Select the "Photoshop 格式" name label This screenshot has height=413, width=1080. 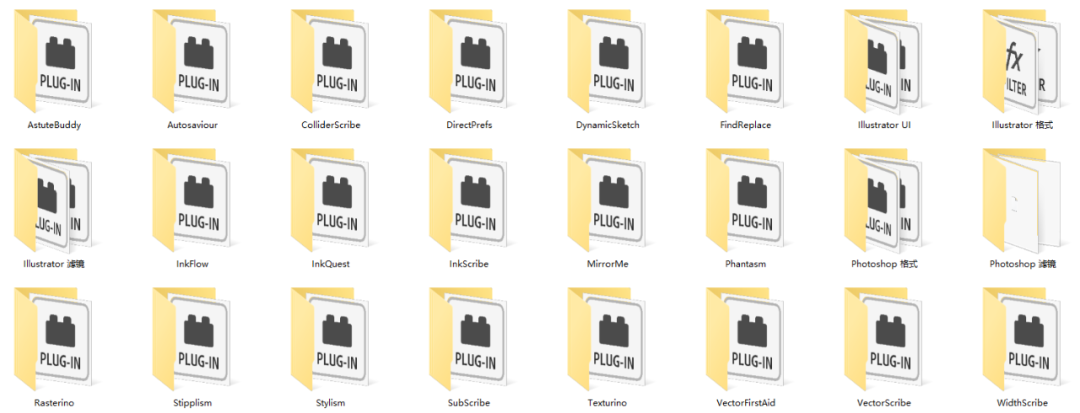[884, 264]
